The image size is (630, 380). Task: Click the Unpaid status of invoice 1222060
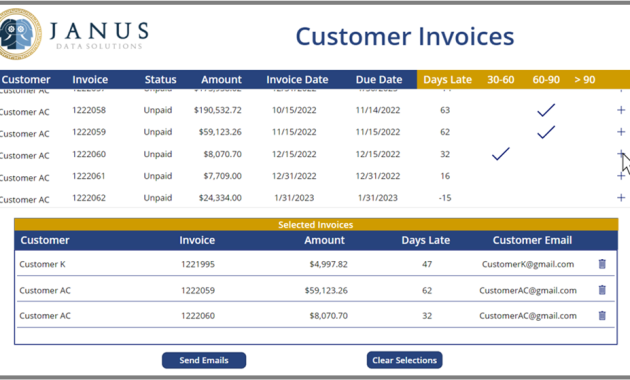click(158, 154)
